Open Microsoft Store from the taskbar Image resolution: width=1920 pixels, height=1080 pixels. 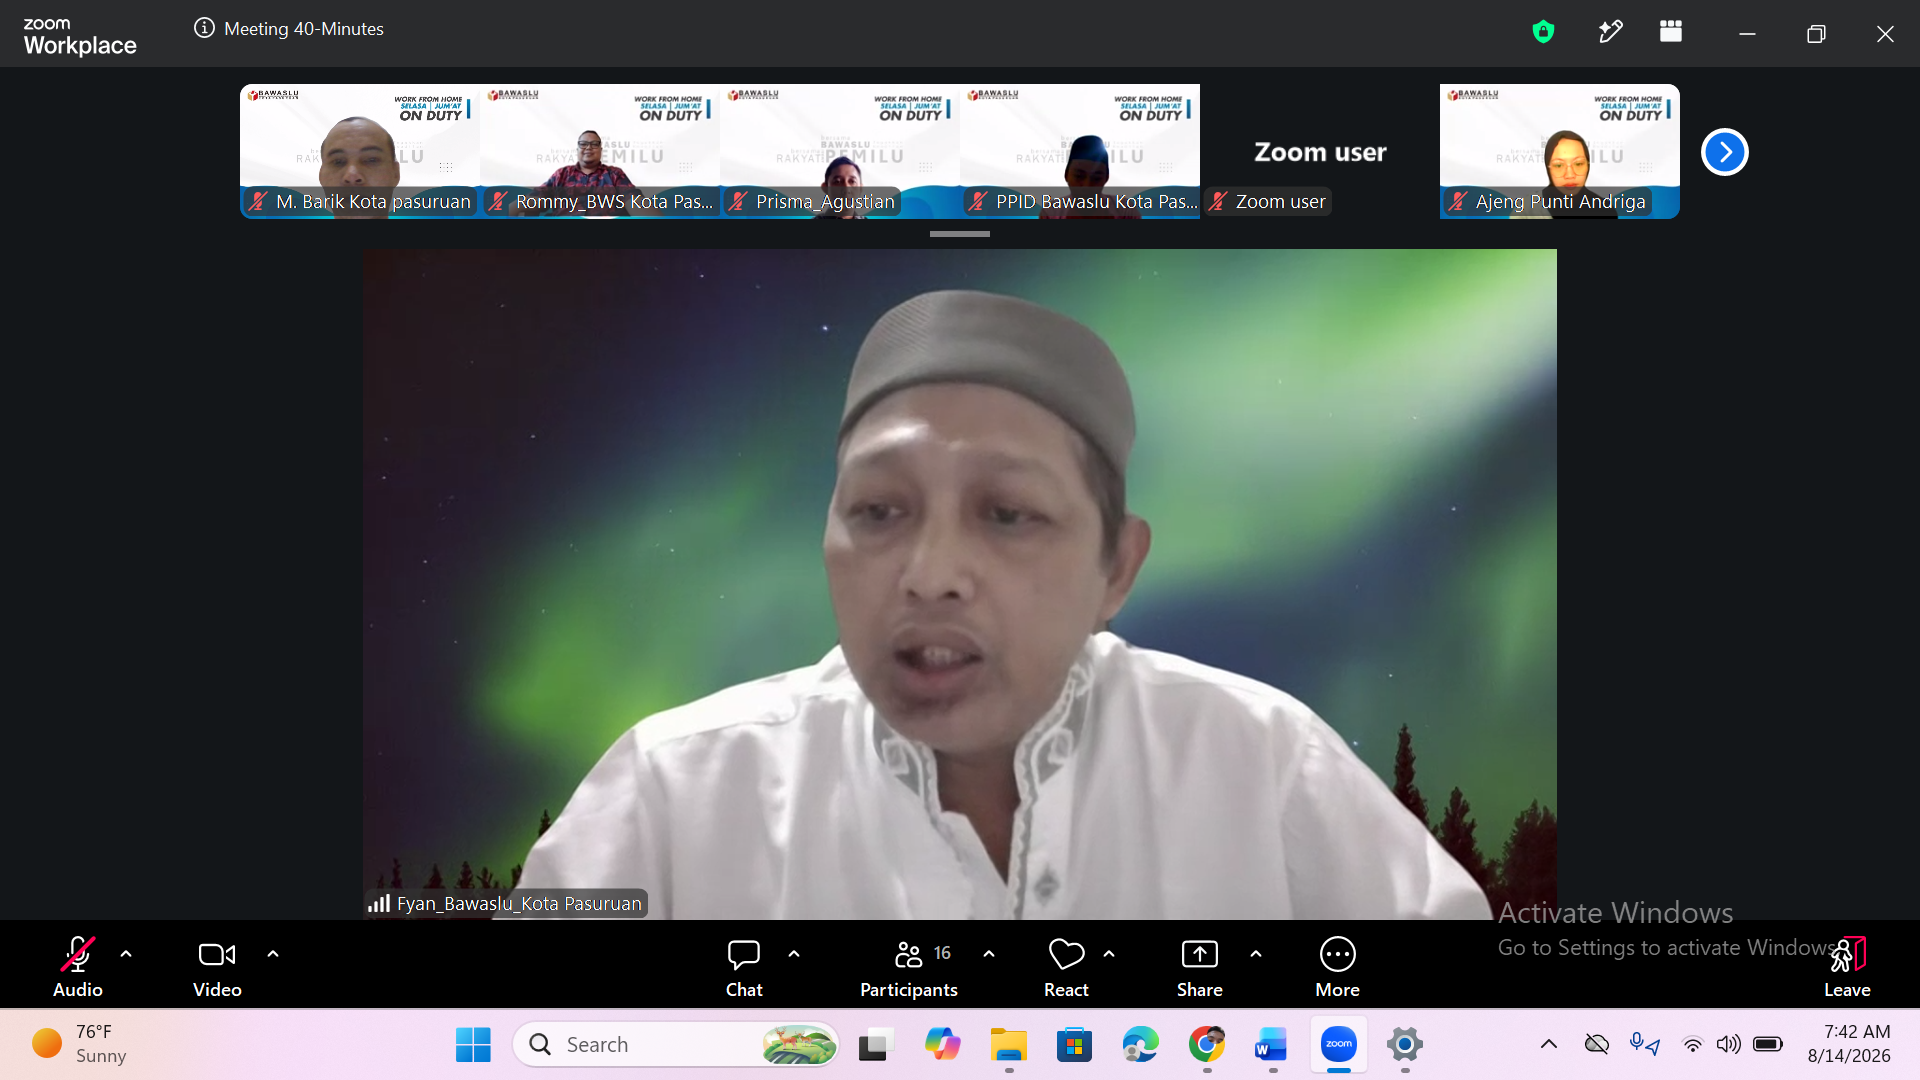coord(1075,1045)
